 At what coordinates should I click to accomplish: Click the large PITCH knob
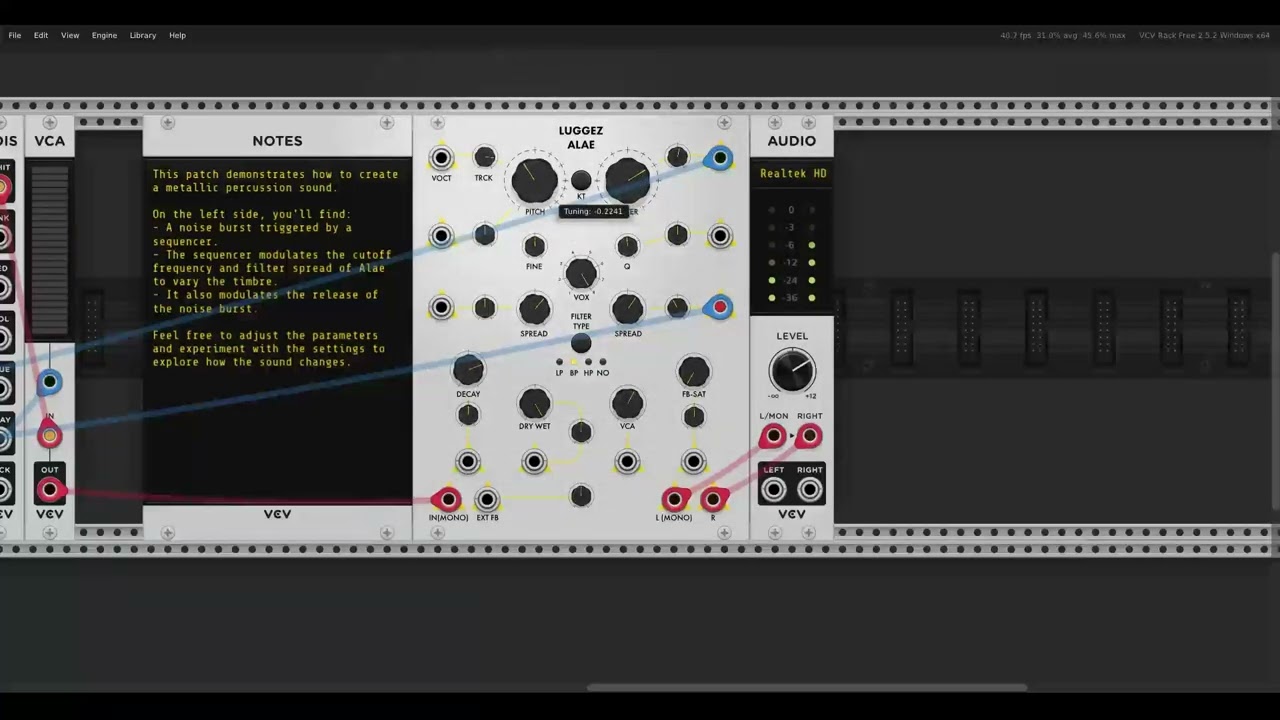(x=534, y=180)
